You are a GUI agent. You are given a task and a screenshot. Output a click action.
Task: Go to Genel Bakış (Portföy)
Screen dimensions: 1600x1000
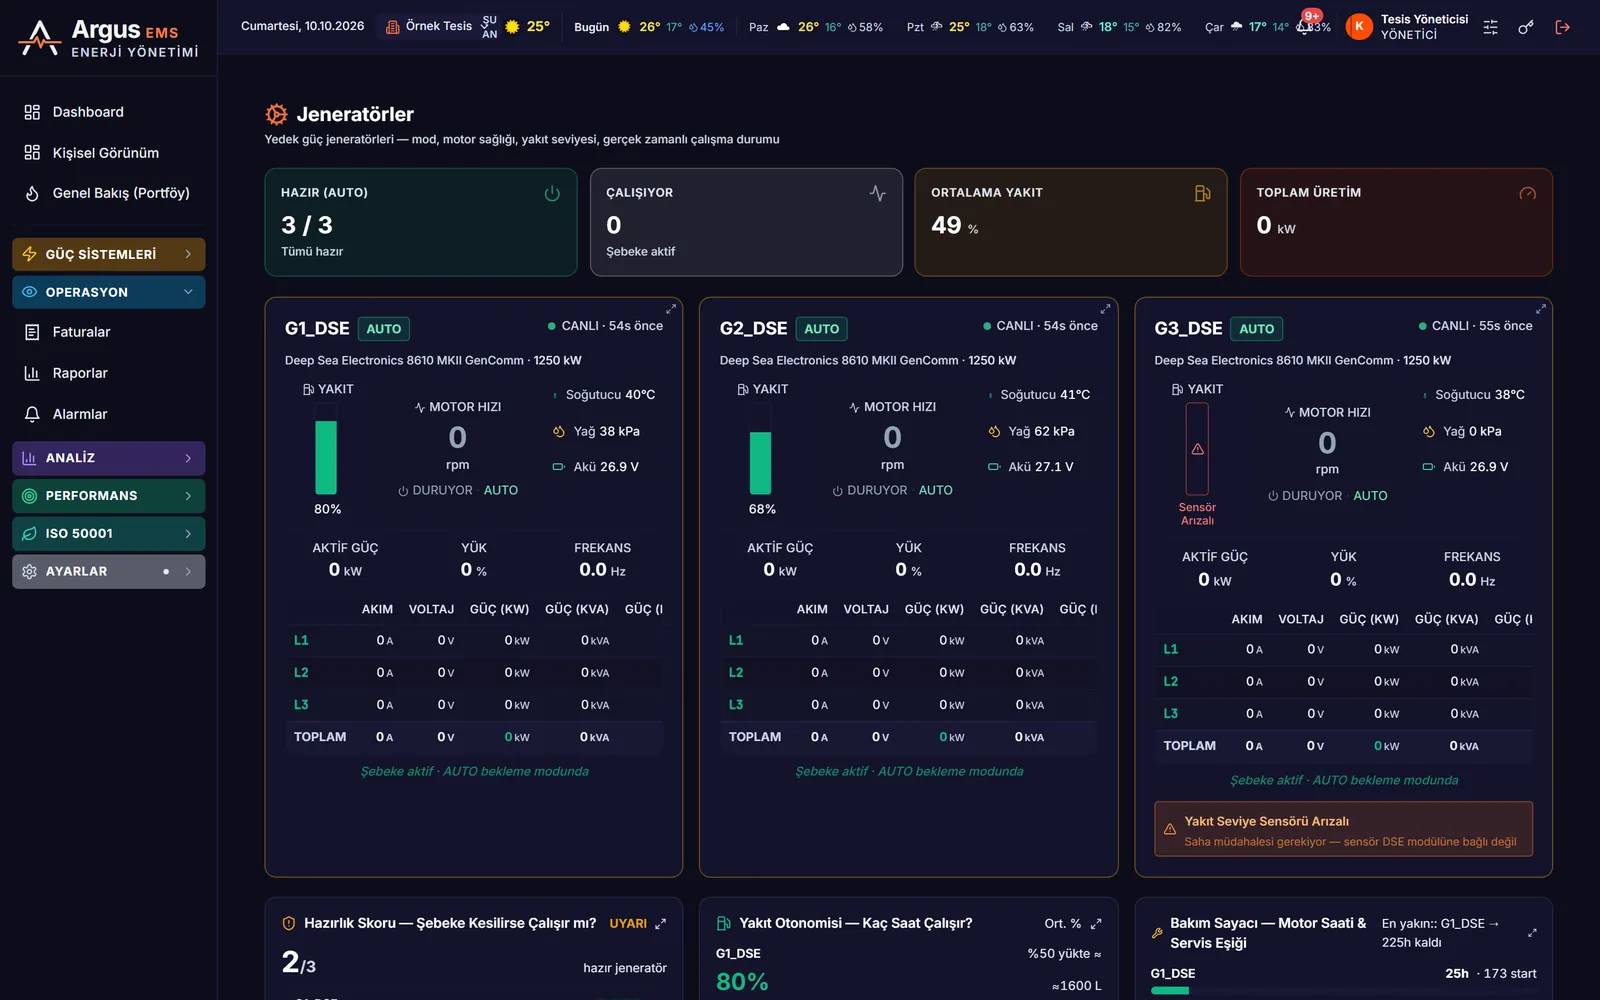(x=109, y=193)
